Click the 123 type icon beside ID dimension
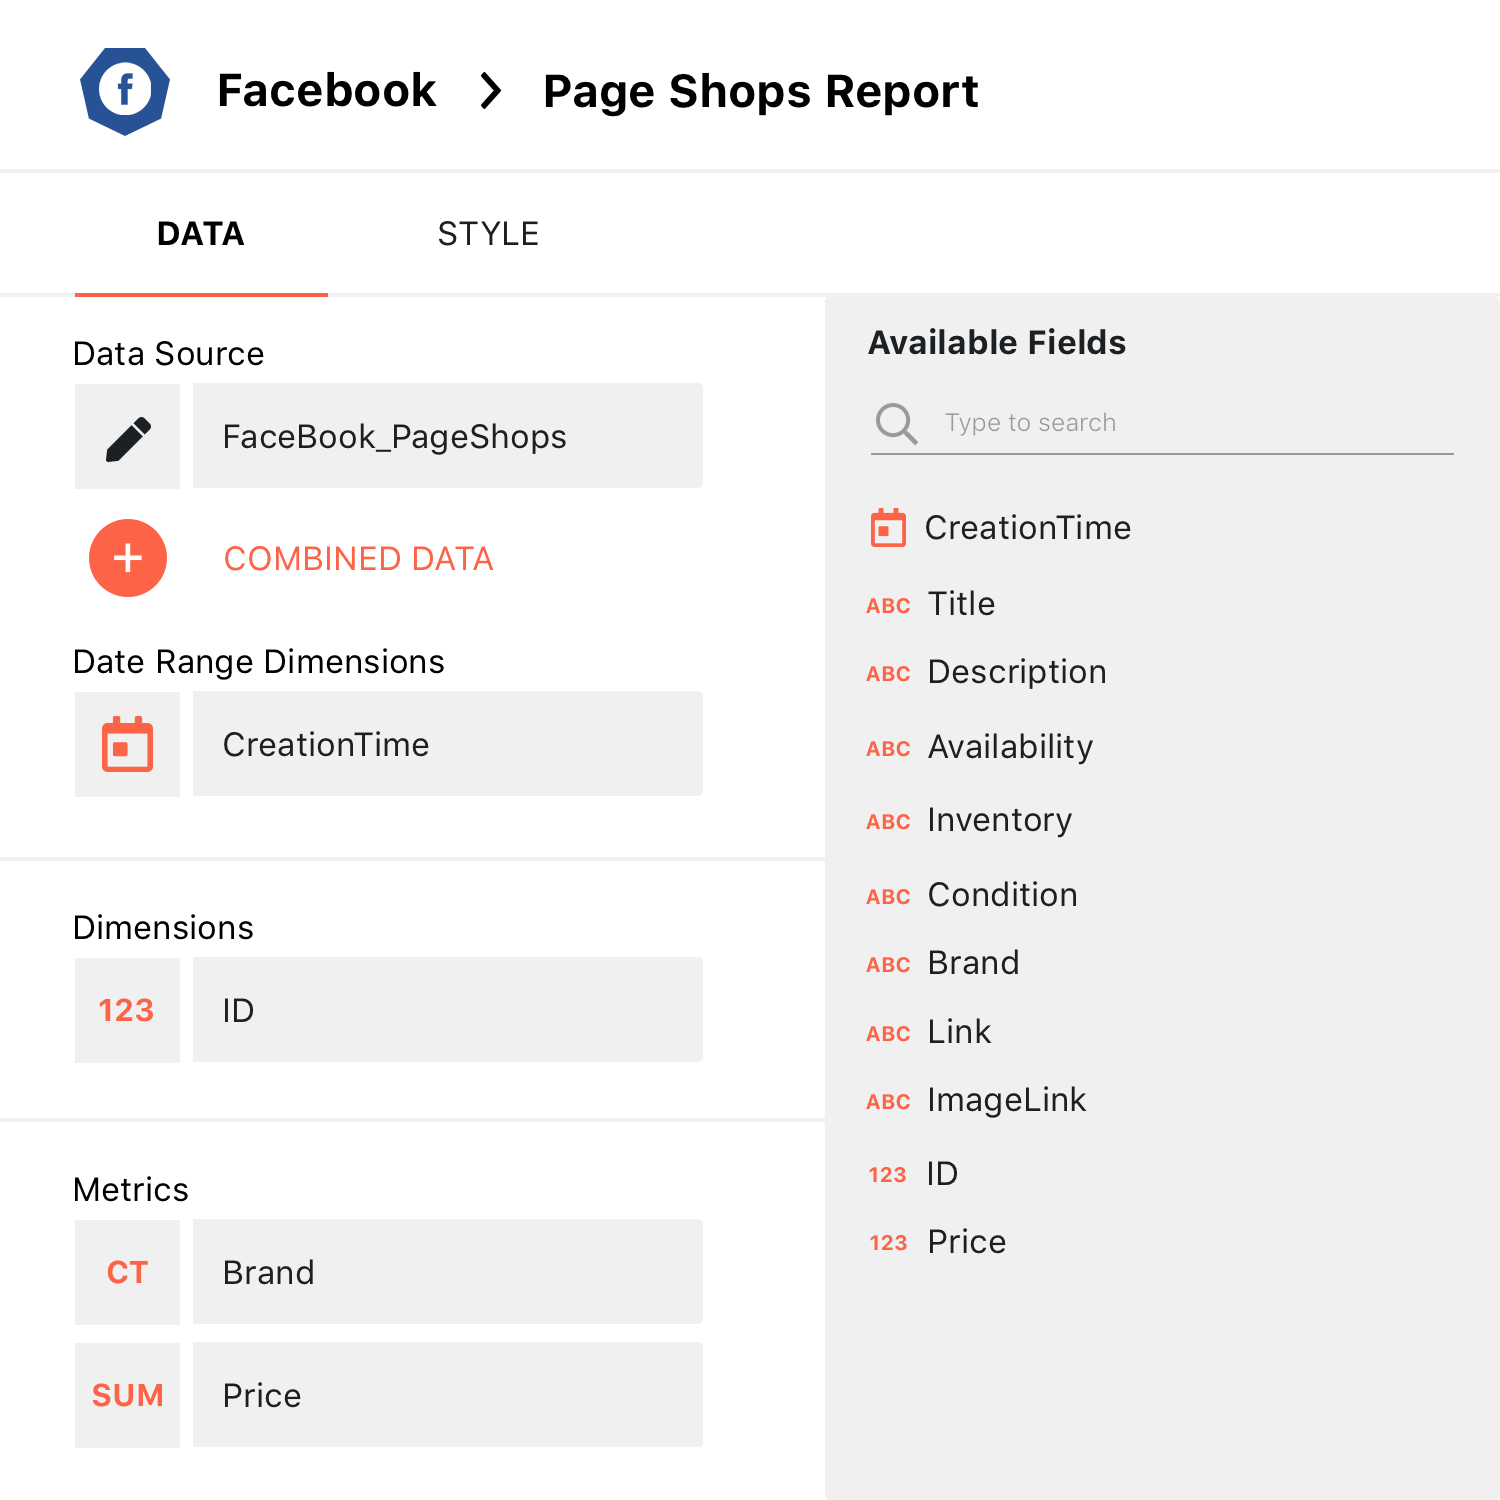Image resolution: width=1500 pixels, height=1500 pixels. tap(127, 1010)
